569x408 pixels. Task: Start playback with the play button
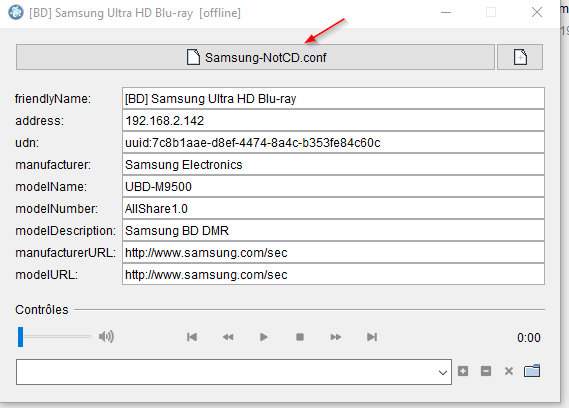tap(264, 337)
